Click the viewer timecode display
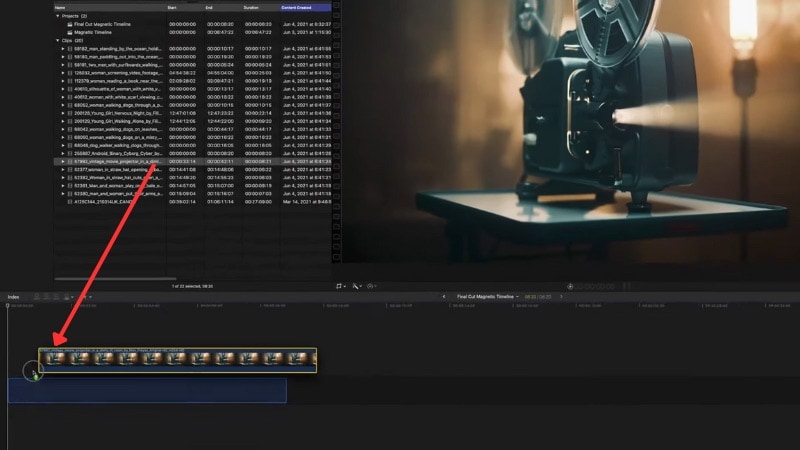 (595, 286)
